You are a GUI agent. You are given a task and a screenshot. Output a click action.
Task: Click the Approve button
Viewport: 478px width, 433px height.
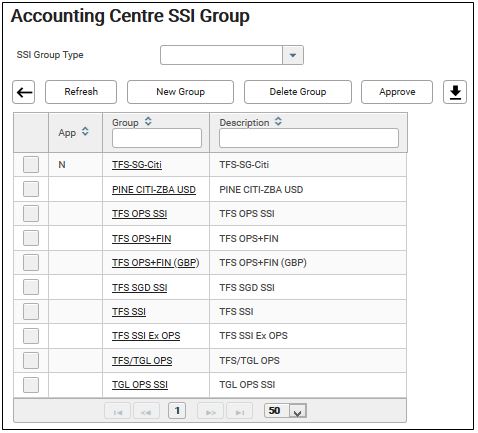click(397, 92)
